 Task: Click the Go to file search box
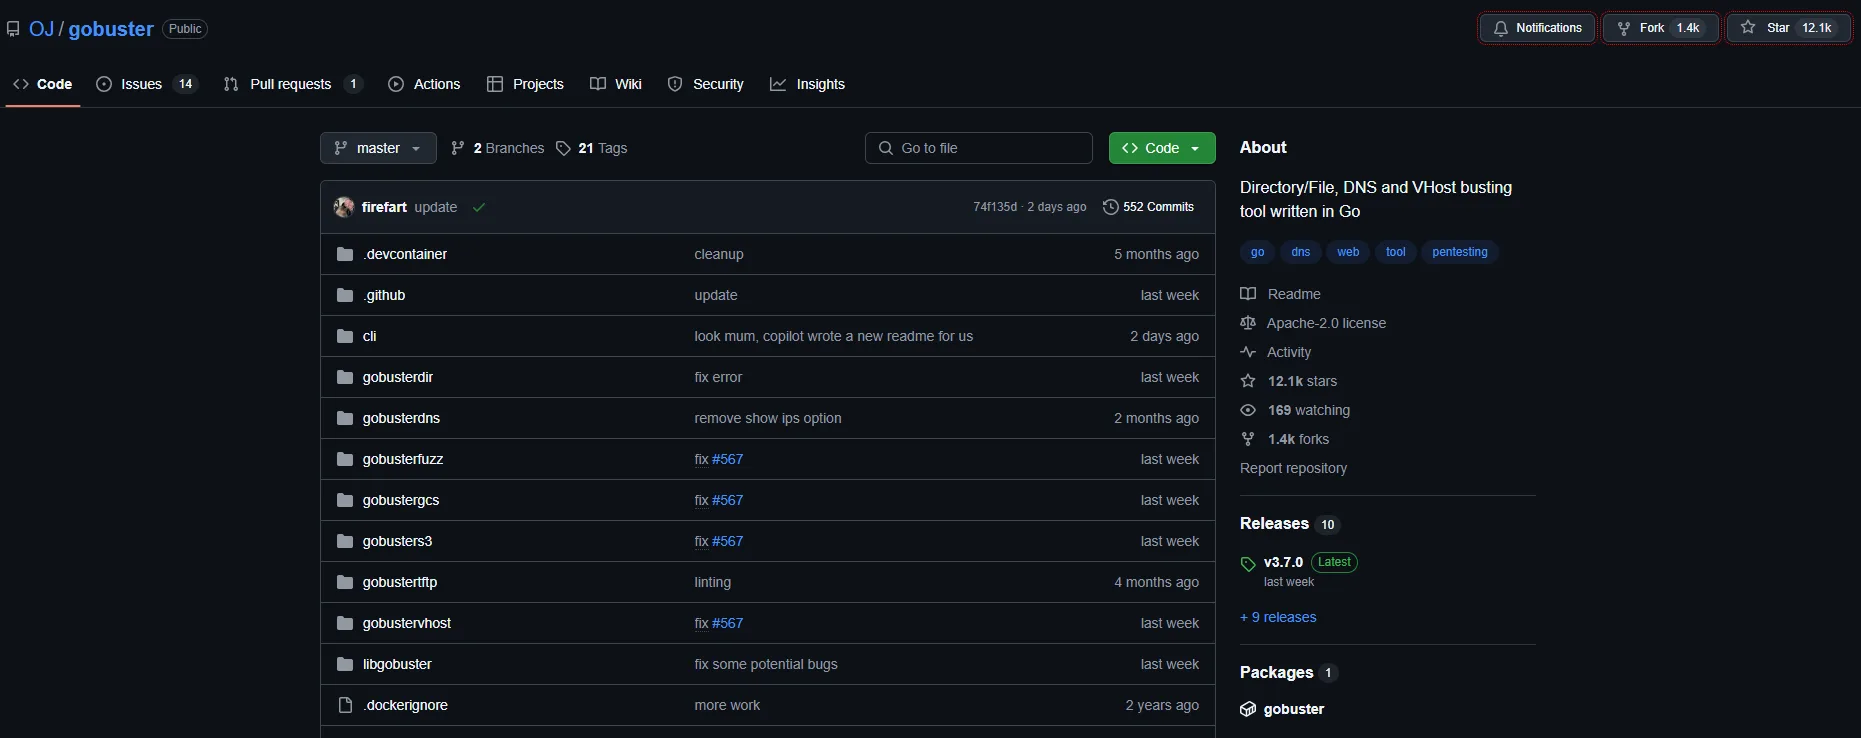[979, 148]
